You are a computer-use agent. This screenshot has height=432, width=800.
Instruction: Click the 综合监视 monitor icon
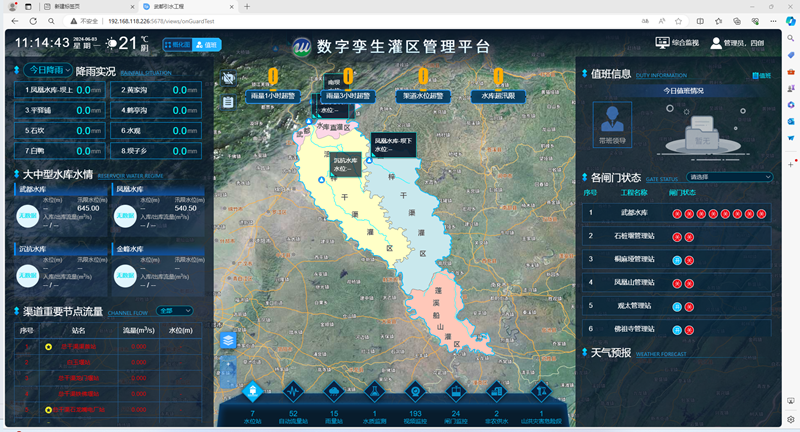pyautogui.click(x=662, y=43)
